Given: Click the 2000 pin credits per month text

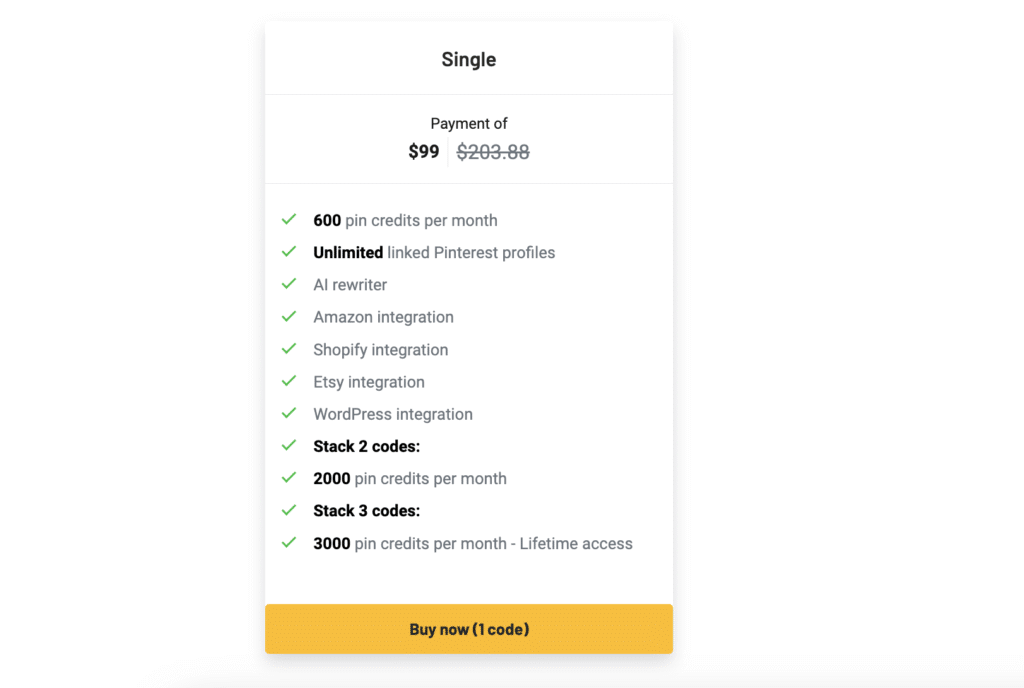Looking at the screenshot, I should (410, 479).
